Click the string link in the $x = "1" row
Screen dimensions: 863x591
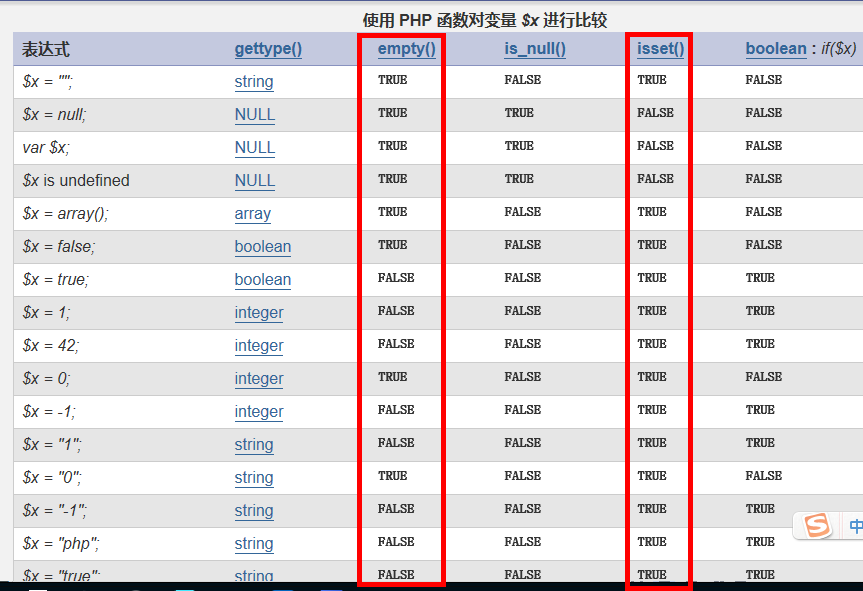click(254, 445)
